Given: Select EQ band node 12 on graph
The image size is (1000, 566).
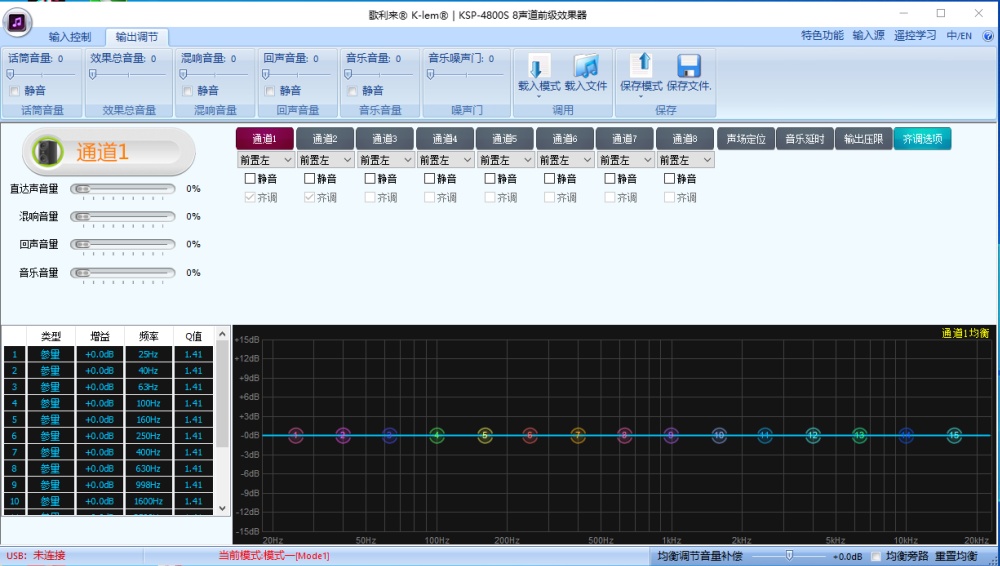Looking at the screenshot, I should coord(812,435).
